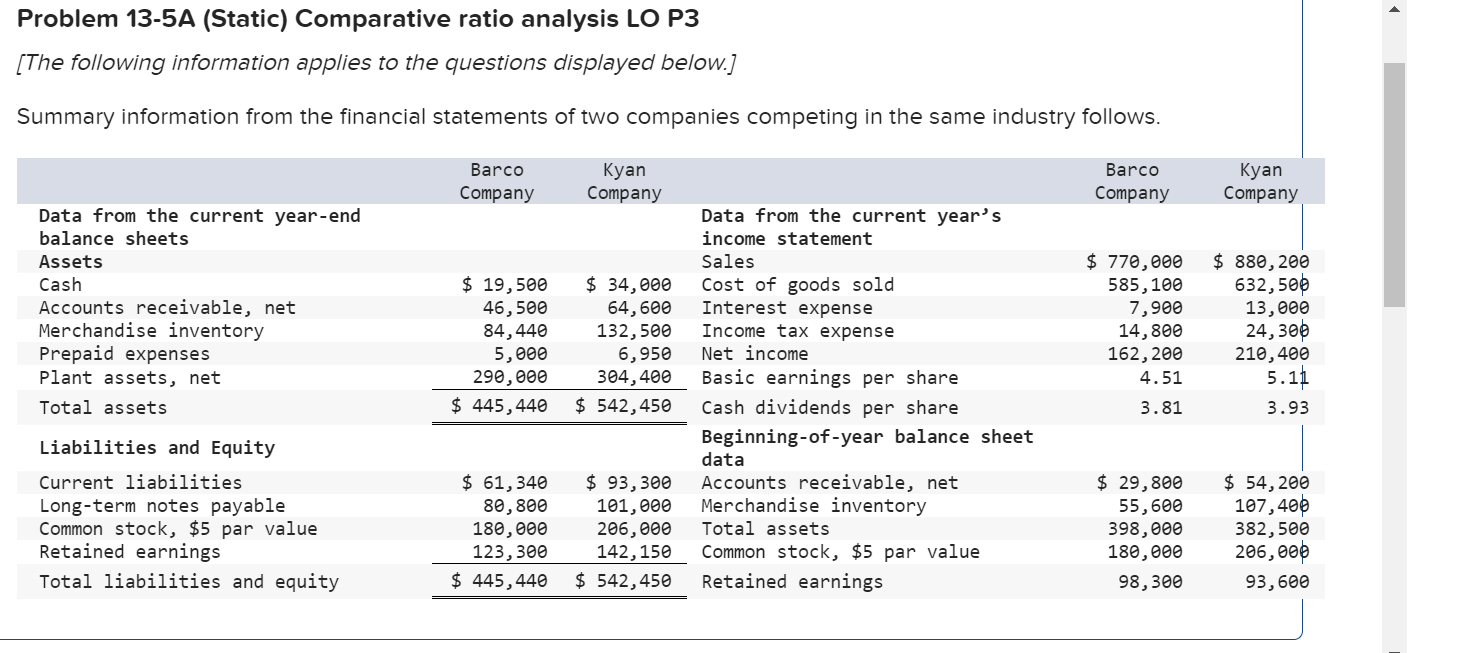Click Barco Current liabilities value $ 61,340
Image resolution: width=1464 pixels, height=653 pixels.
point(504,483)
